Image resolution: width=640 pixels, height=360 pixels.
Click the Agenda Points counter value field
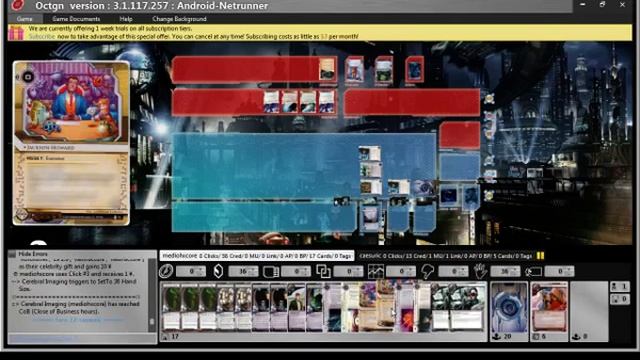pos(401,271)
